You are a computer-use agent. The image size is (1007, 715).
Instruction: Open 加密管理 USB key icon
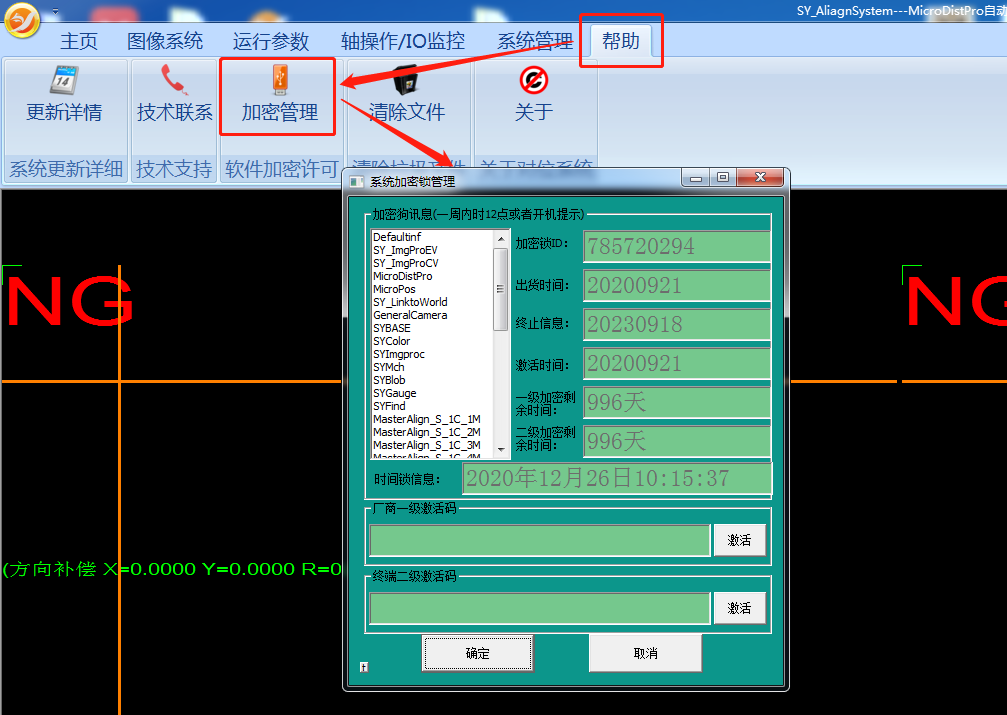click(x=279, y=80)
